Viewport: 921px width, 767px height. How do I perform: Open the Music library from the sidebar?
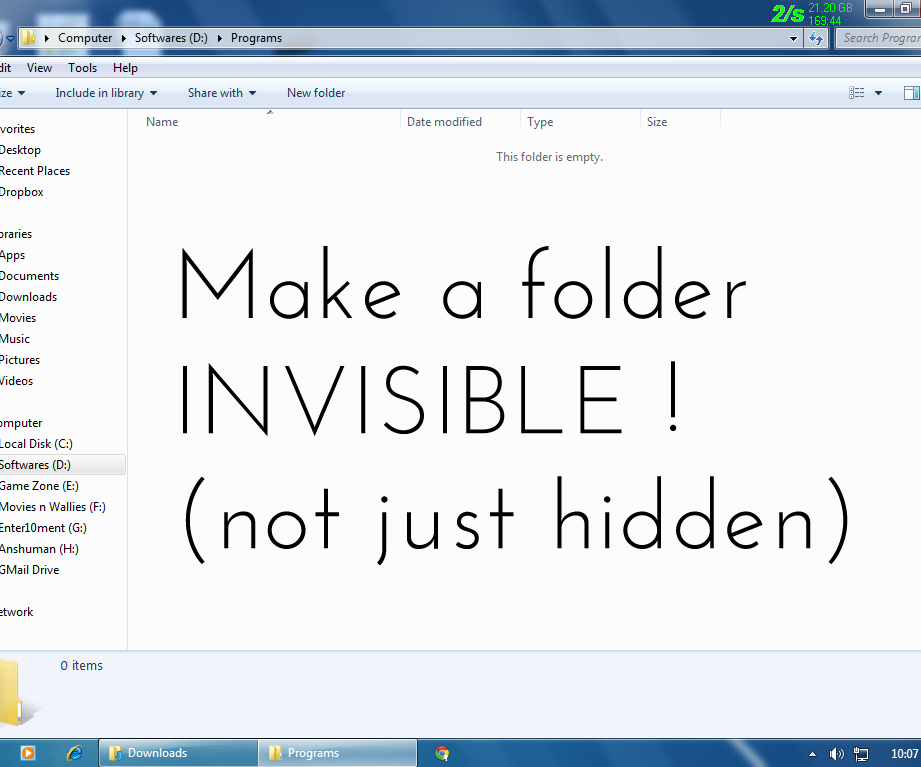point(16,338)
